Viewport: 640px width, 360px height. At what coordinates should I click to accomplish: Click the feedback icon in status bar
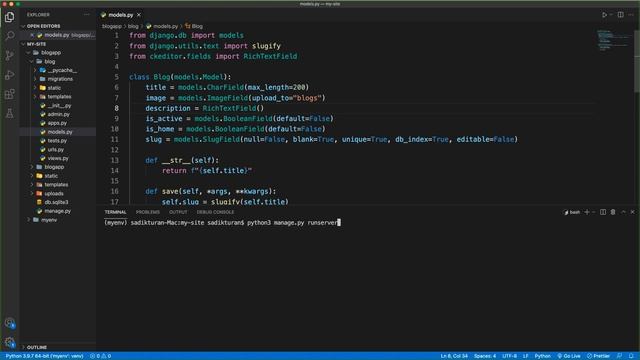tap(620, 356)
